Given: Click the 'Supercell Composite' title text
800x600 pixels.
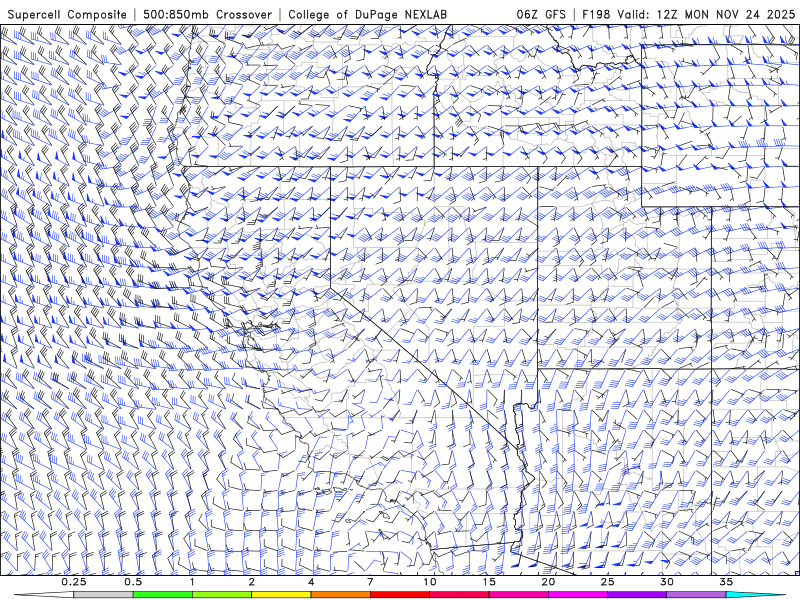Looking at the screenshot, I should click(x=67, y=15).
